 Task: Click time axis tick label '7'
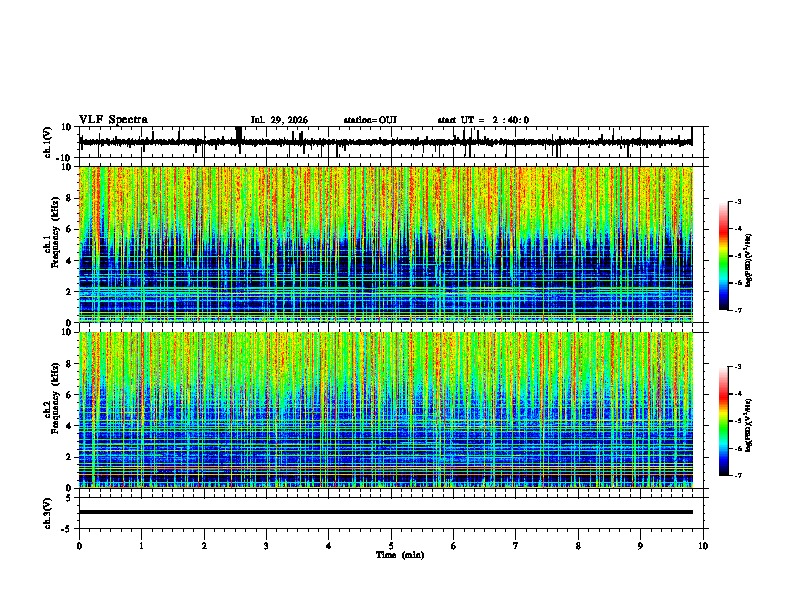coord(516,546)
